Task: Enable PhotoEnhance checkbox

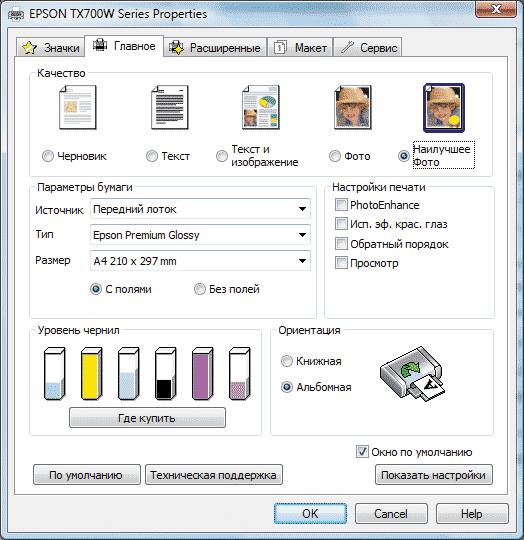Action: pos(341,205)
